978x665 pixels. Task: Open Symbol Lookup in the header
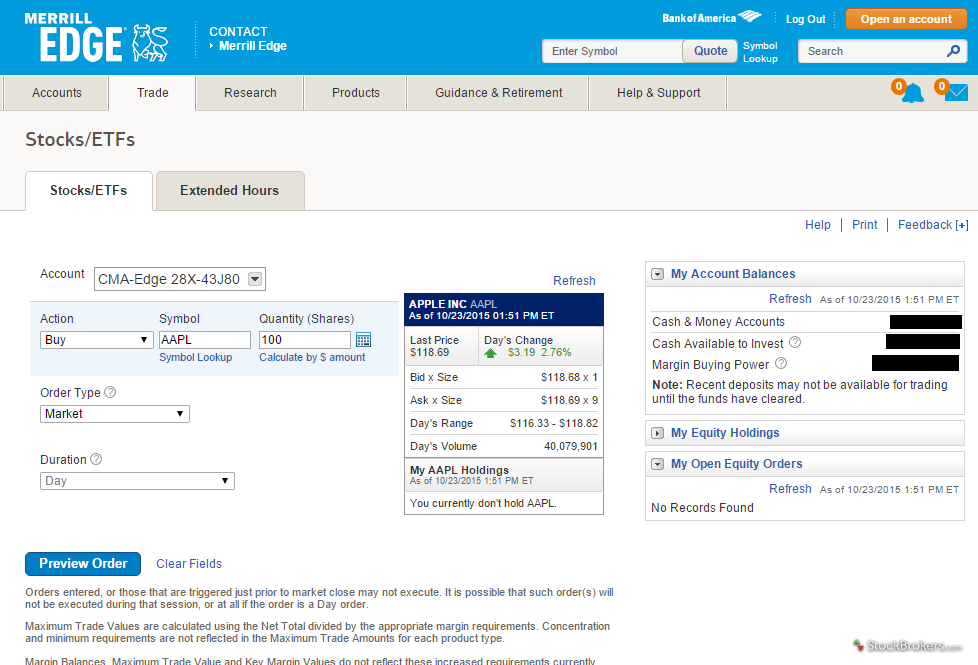click(760, 52)
